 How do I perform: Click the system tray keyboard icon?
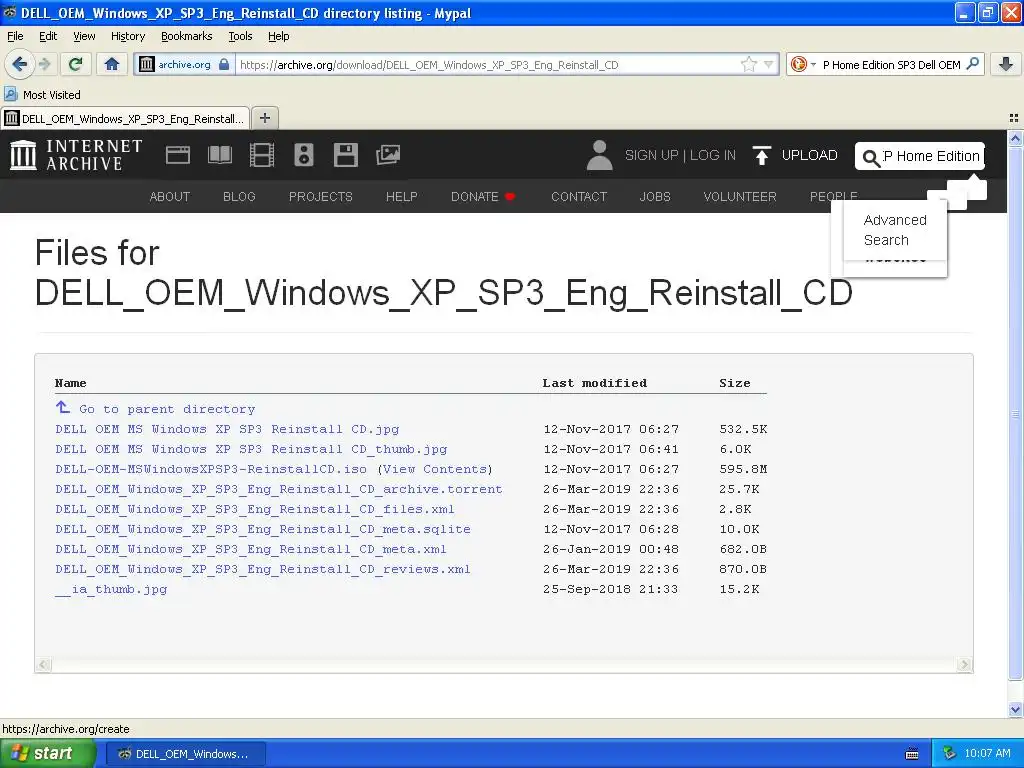912,754
